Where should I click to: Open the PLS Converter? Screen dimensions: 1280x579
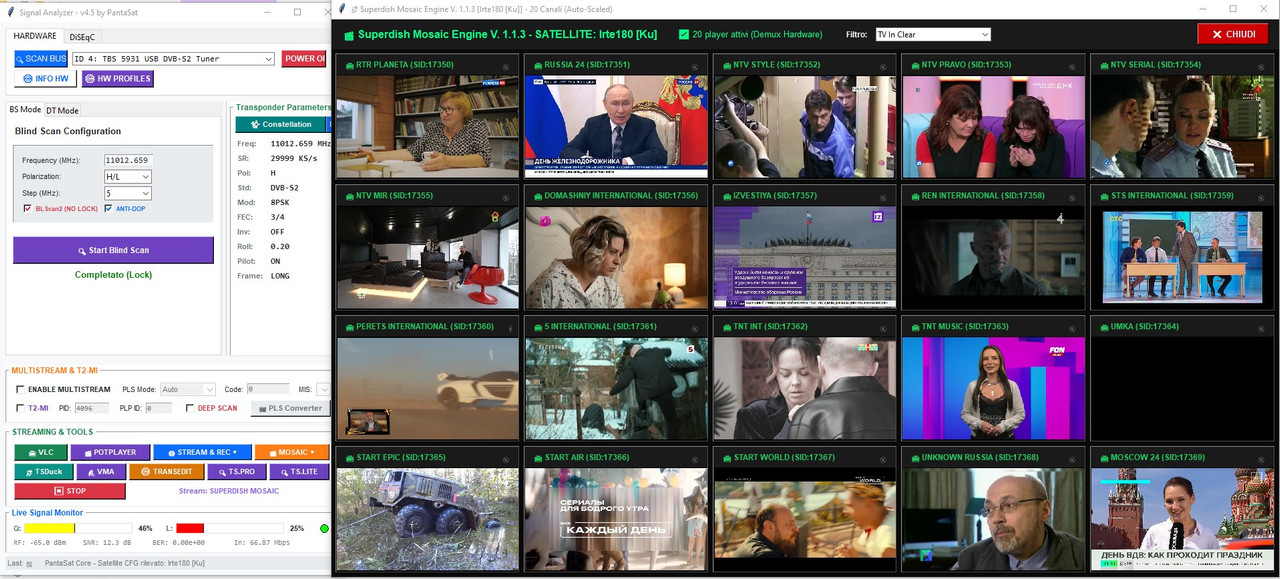290,408
